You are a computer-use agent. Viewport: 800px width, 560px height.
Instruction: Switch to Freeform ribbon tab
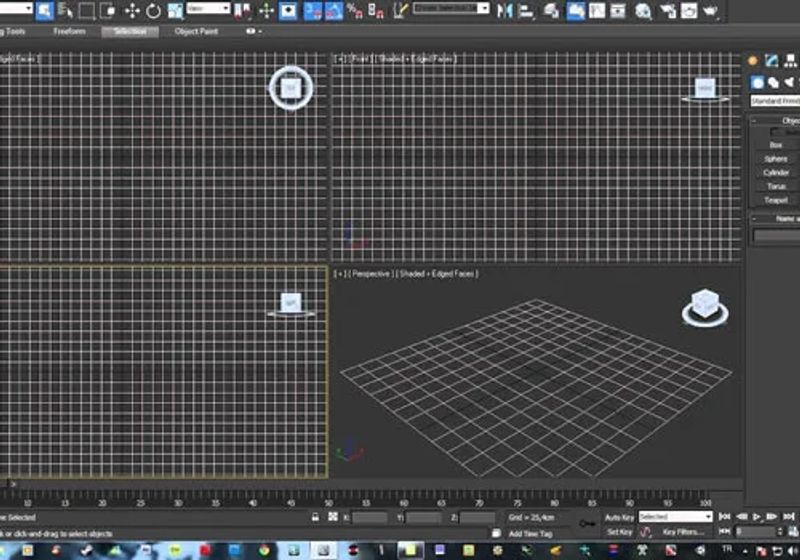point(69,32)
